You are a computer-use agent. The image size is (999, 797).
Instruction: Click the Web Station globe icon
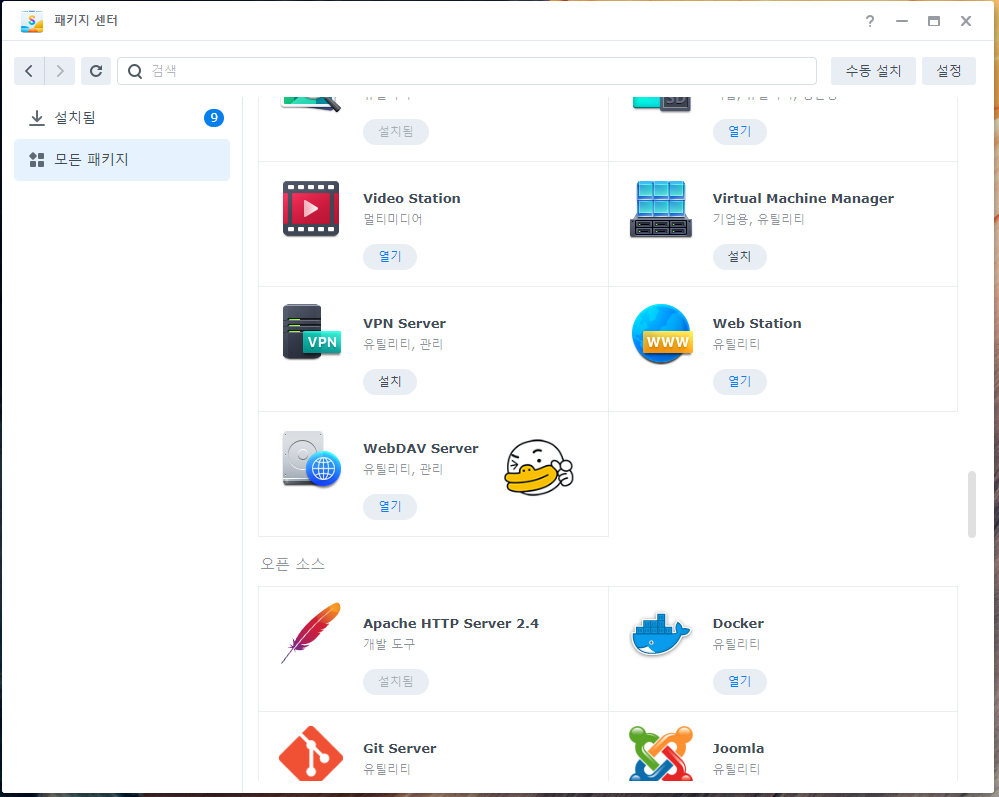coord(662,334)
